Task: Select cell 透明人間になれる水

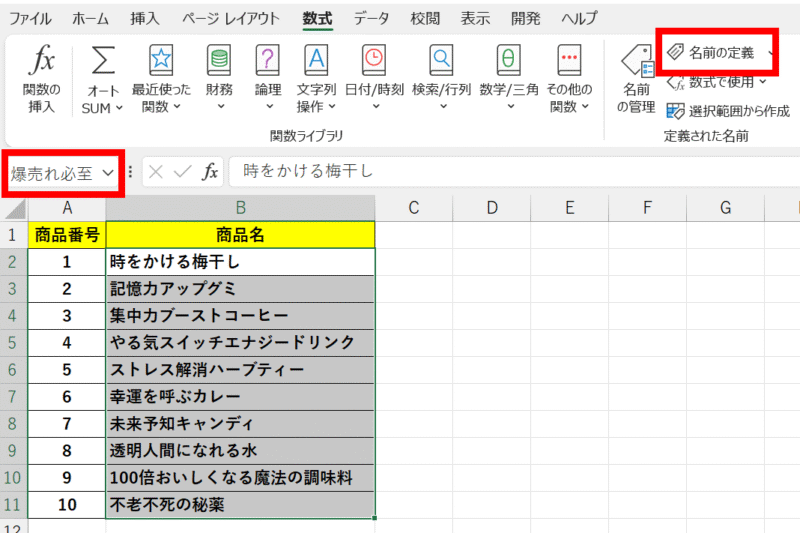Action: (x=240, y=451)
